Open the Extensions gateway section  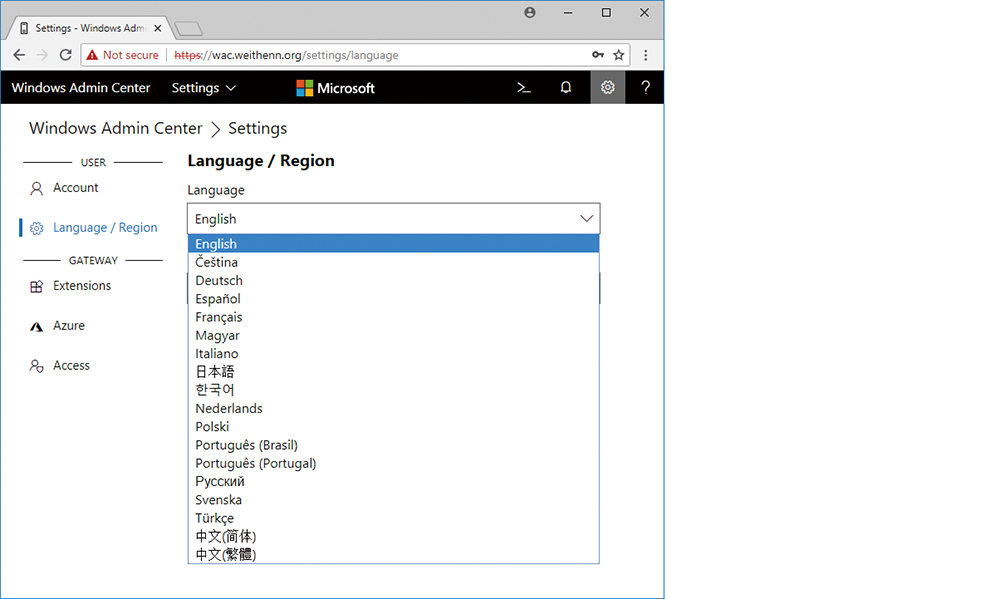coord(81,286)
